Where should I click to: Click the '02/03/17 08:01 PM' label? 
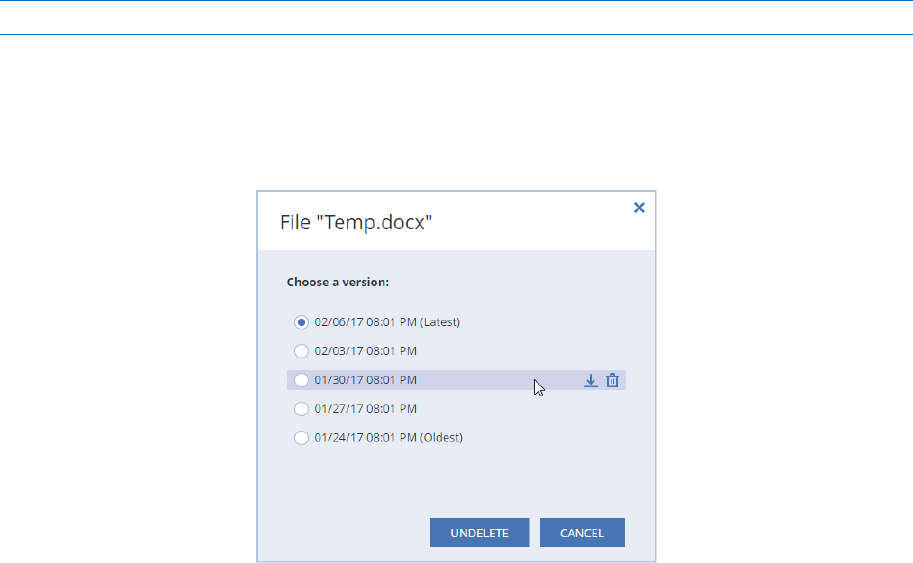[x=366, y=351]
